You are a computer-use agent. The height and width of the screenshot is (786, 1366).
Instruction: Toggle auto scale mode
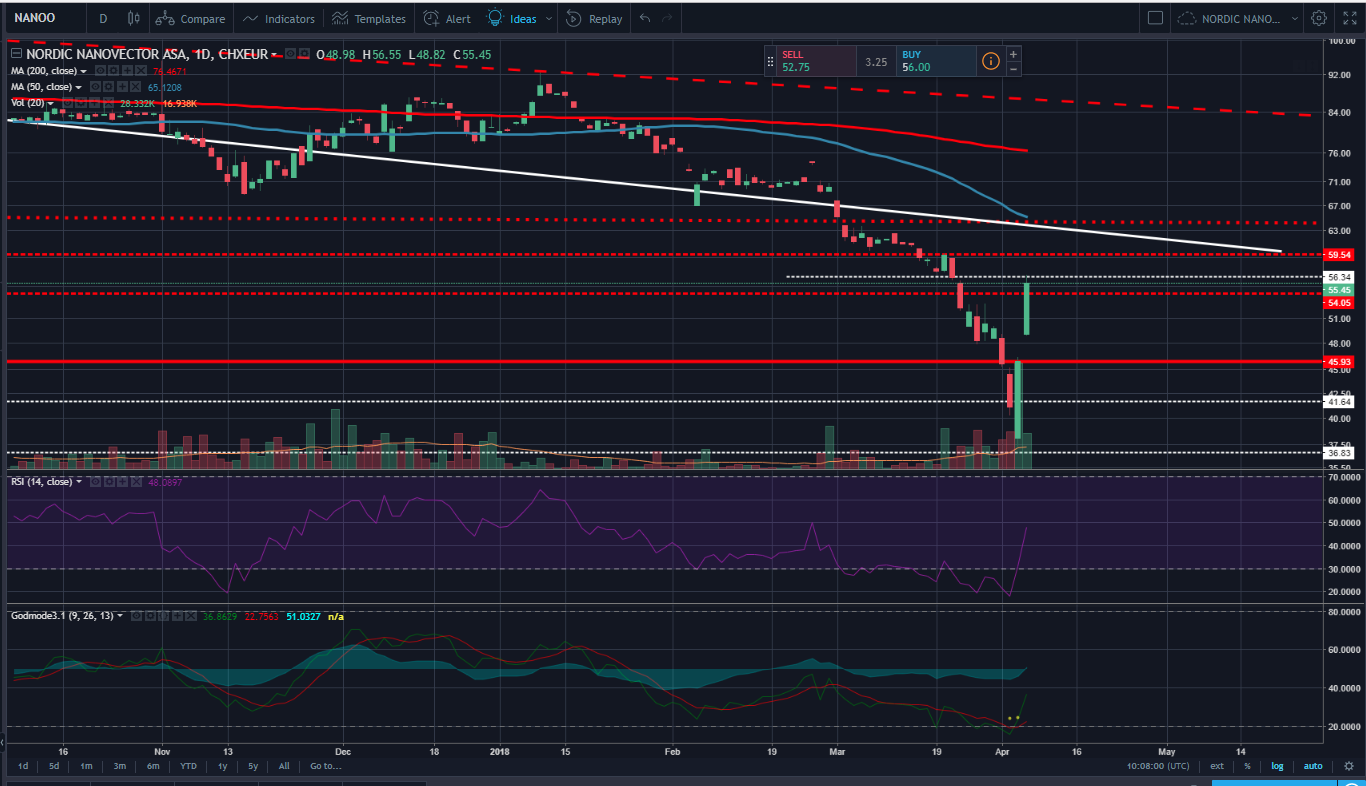(x=1313, y=766)
